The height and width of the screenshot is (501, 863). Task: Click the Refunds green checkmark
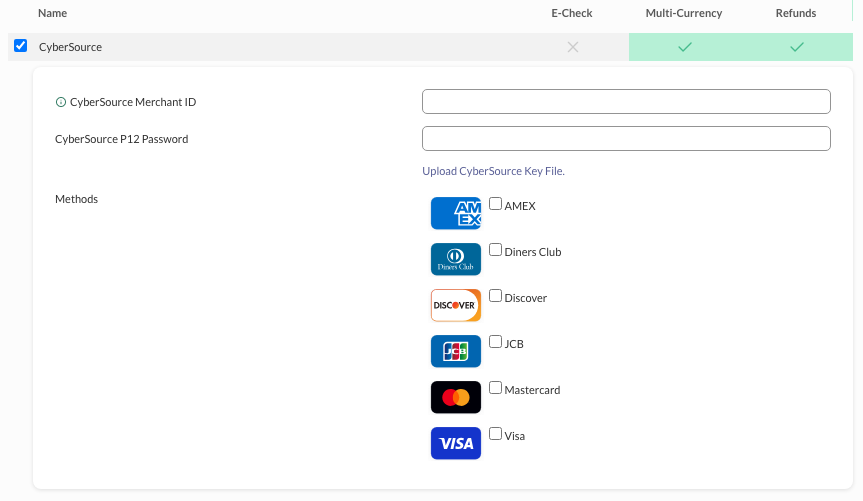click(796, 47)
